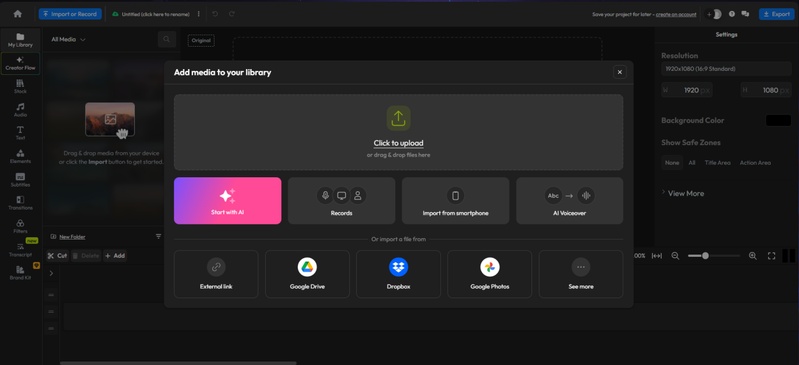Viewport: 799px width, 365px height.
Task: Open the All Media dropdown
Action: coord(68,39)
